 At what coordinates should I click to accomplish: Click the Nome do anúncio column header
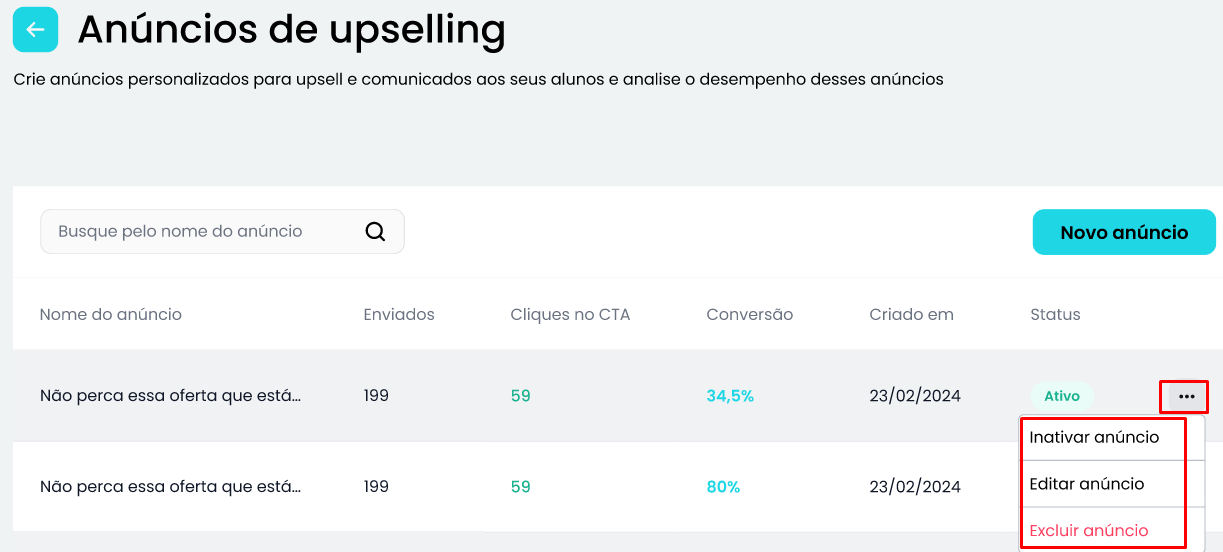[111, 315]
